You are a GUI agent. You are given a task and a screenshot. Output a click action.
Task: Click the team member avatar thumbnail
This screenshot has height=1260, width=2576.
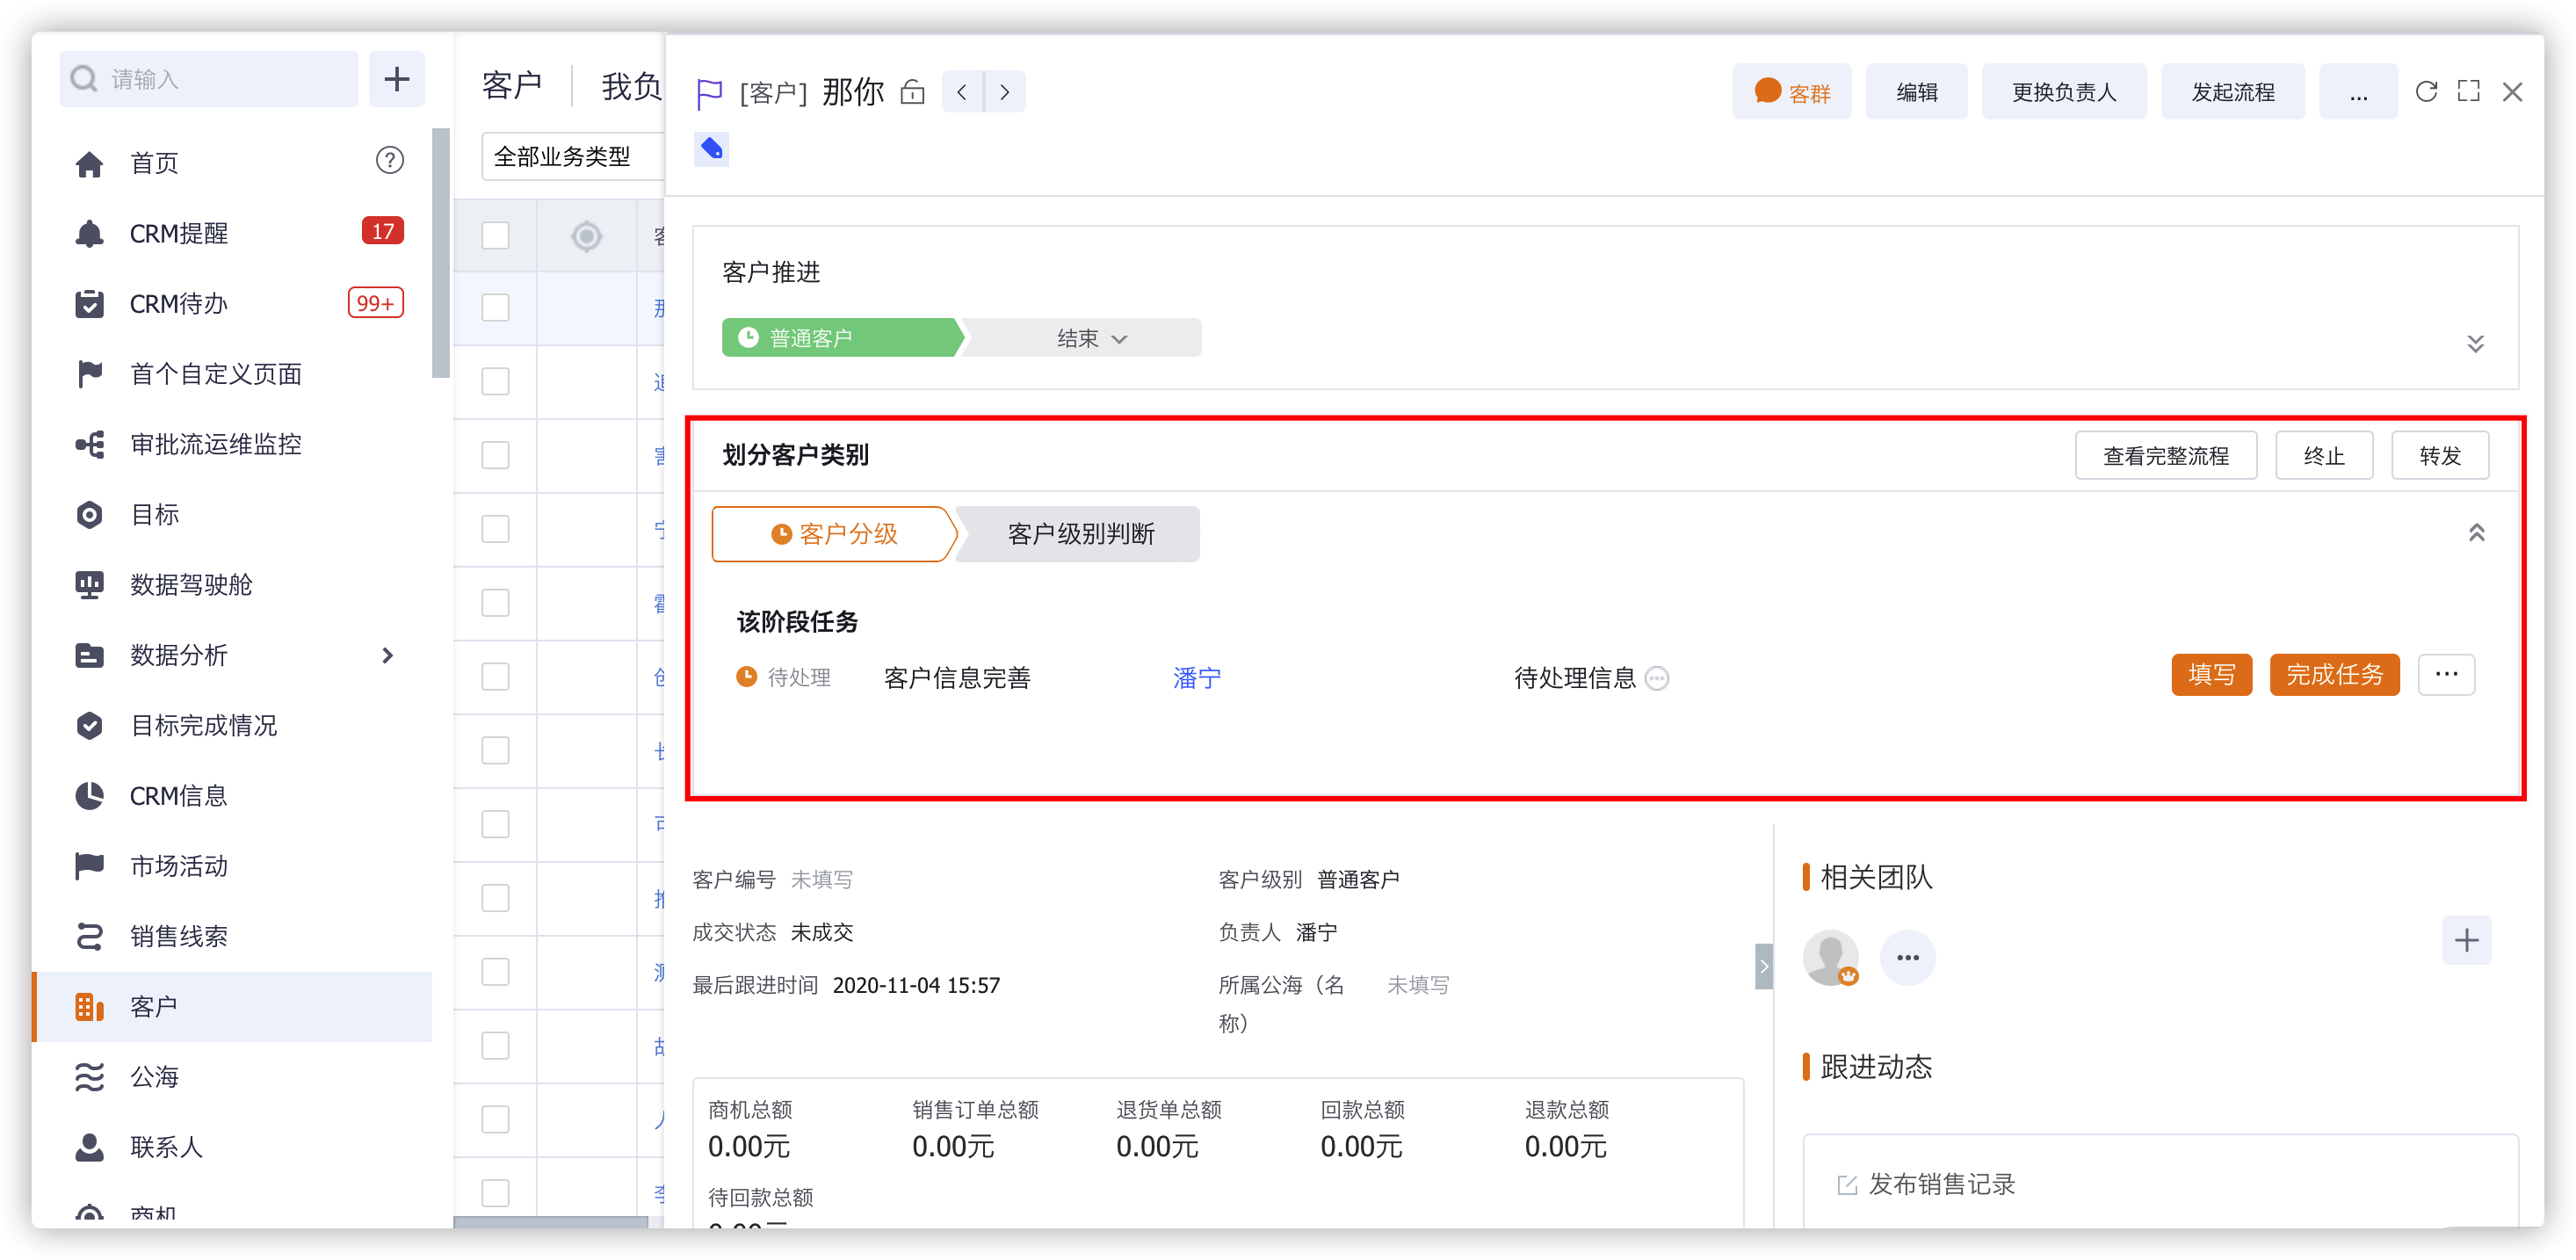pos(1830,958)
